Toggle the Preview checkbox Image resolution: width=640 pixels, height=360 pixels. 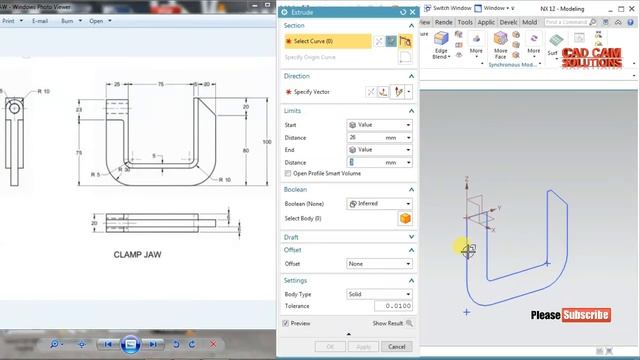tap(286, 323)
